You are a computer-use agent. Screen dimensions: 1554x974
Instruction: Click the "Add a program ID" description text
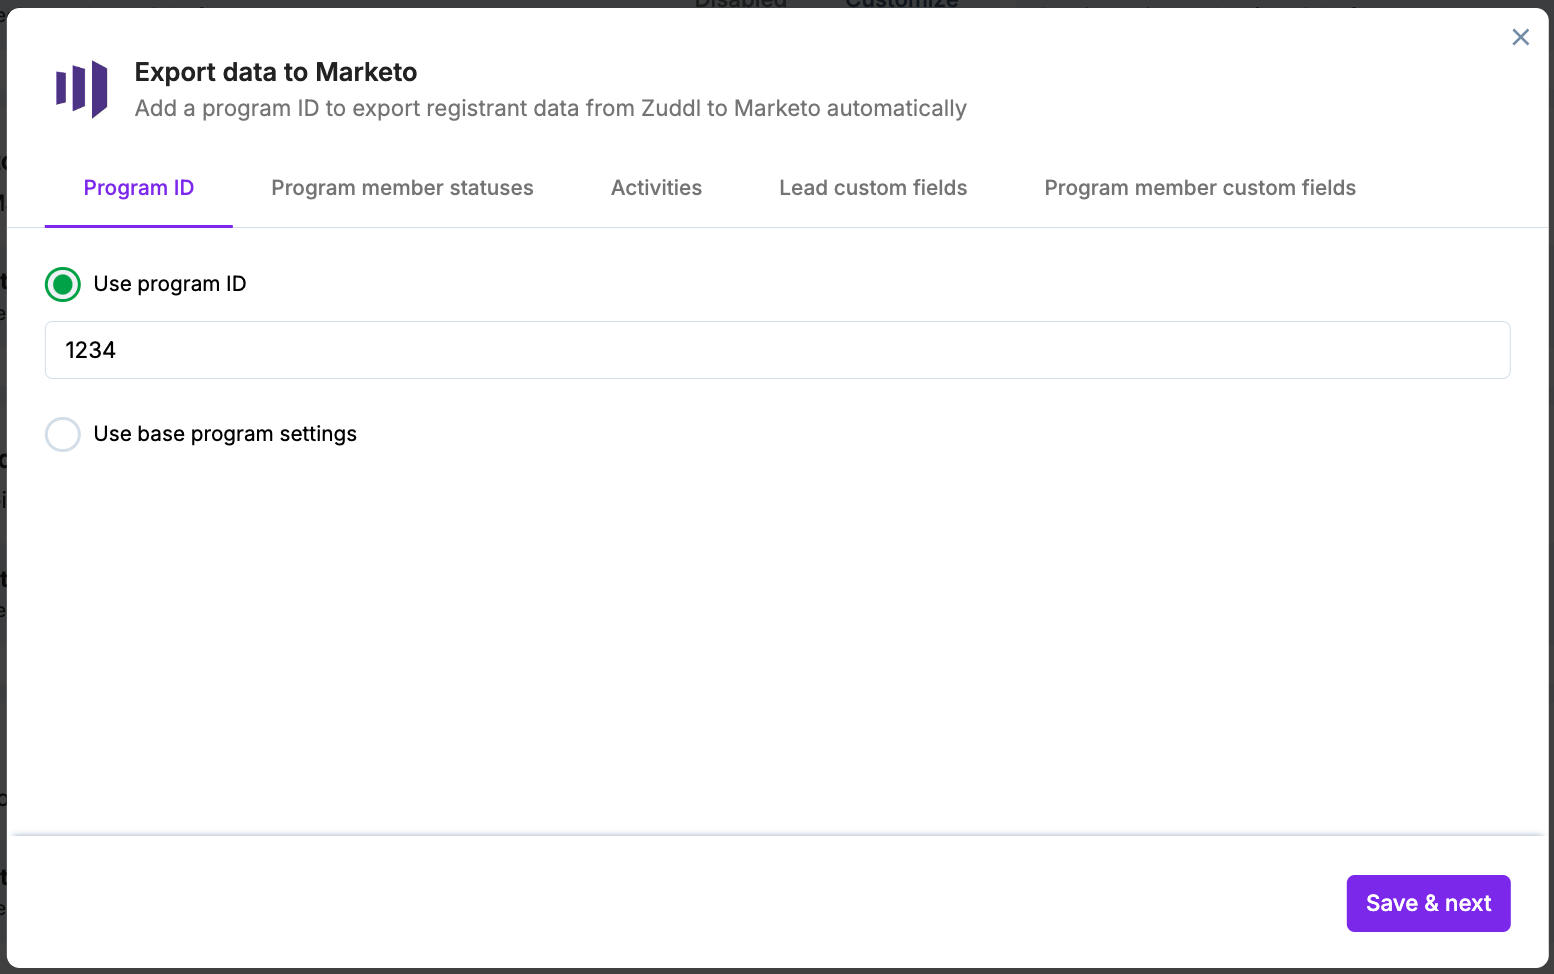(x=550, y=108)
